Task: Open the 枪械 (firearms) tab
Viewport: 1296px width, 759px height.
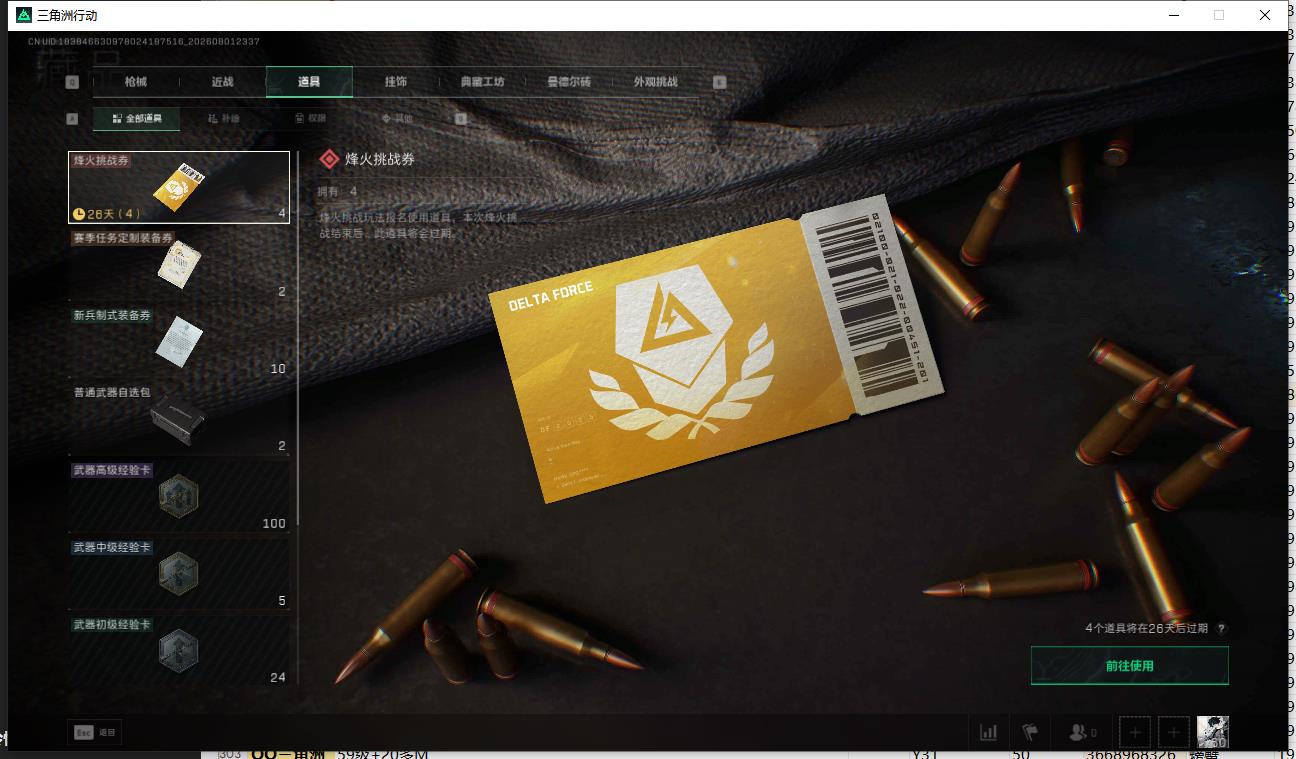Action: [x=135, y=82]
